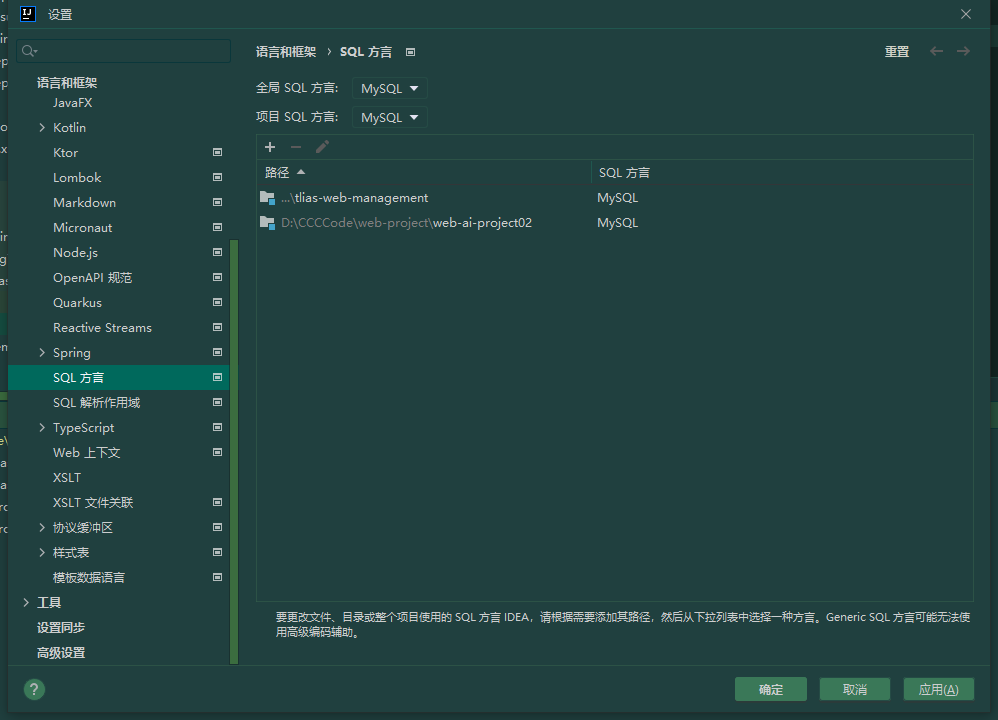Expand the 样式表 tree node
Screen dimensions: 998x720
42,552
